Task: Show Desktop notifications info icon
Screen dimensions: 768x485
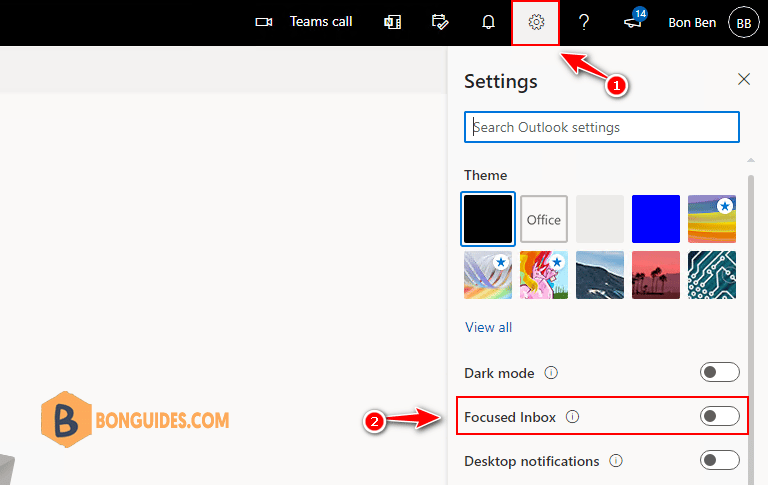Action: click(616, 461)
